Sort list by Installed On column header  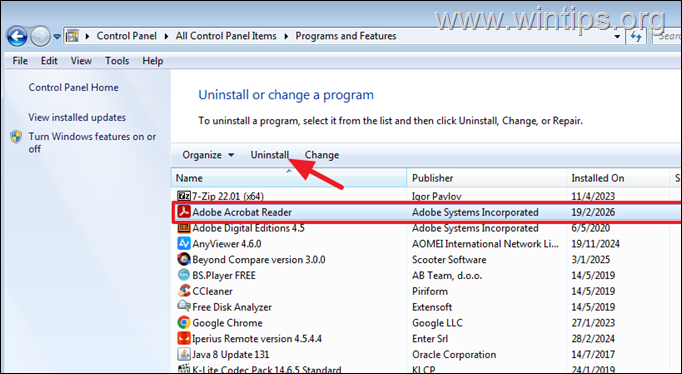[x=618, y=178]
